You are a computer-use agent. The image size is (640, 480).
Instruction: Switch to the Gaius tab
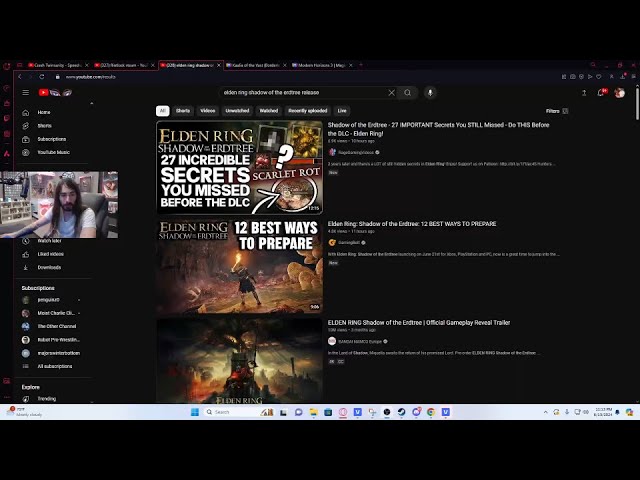[256, 65]
